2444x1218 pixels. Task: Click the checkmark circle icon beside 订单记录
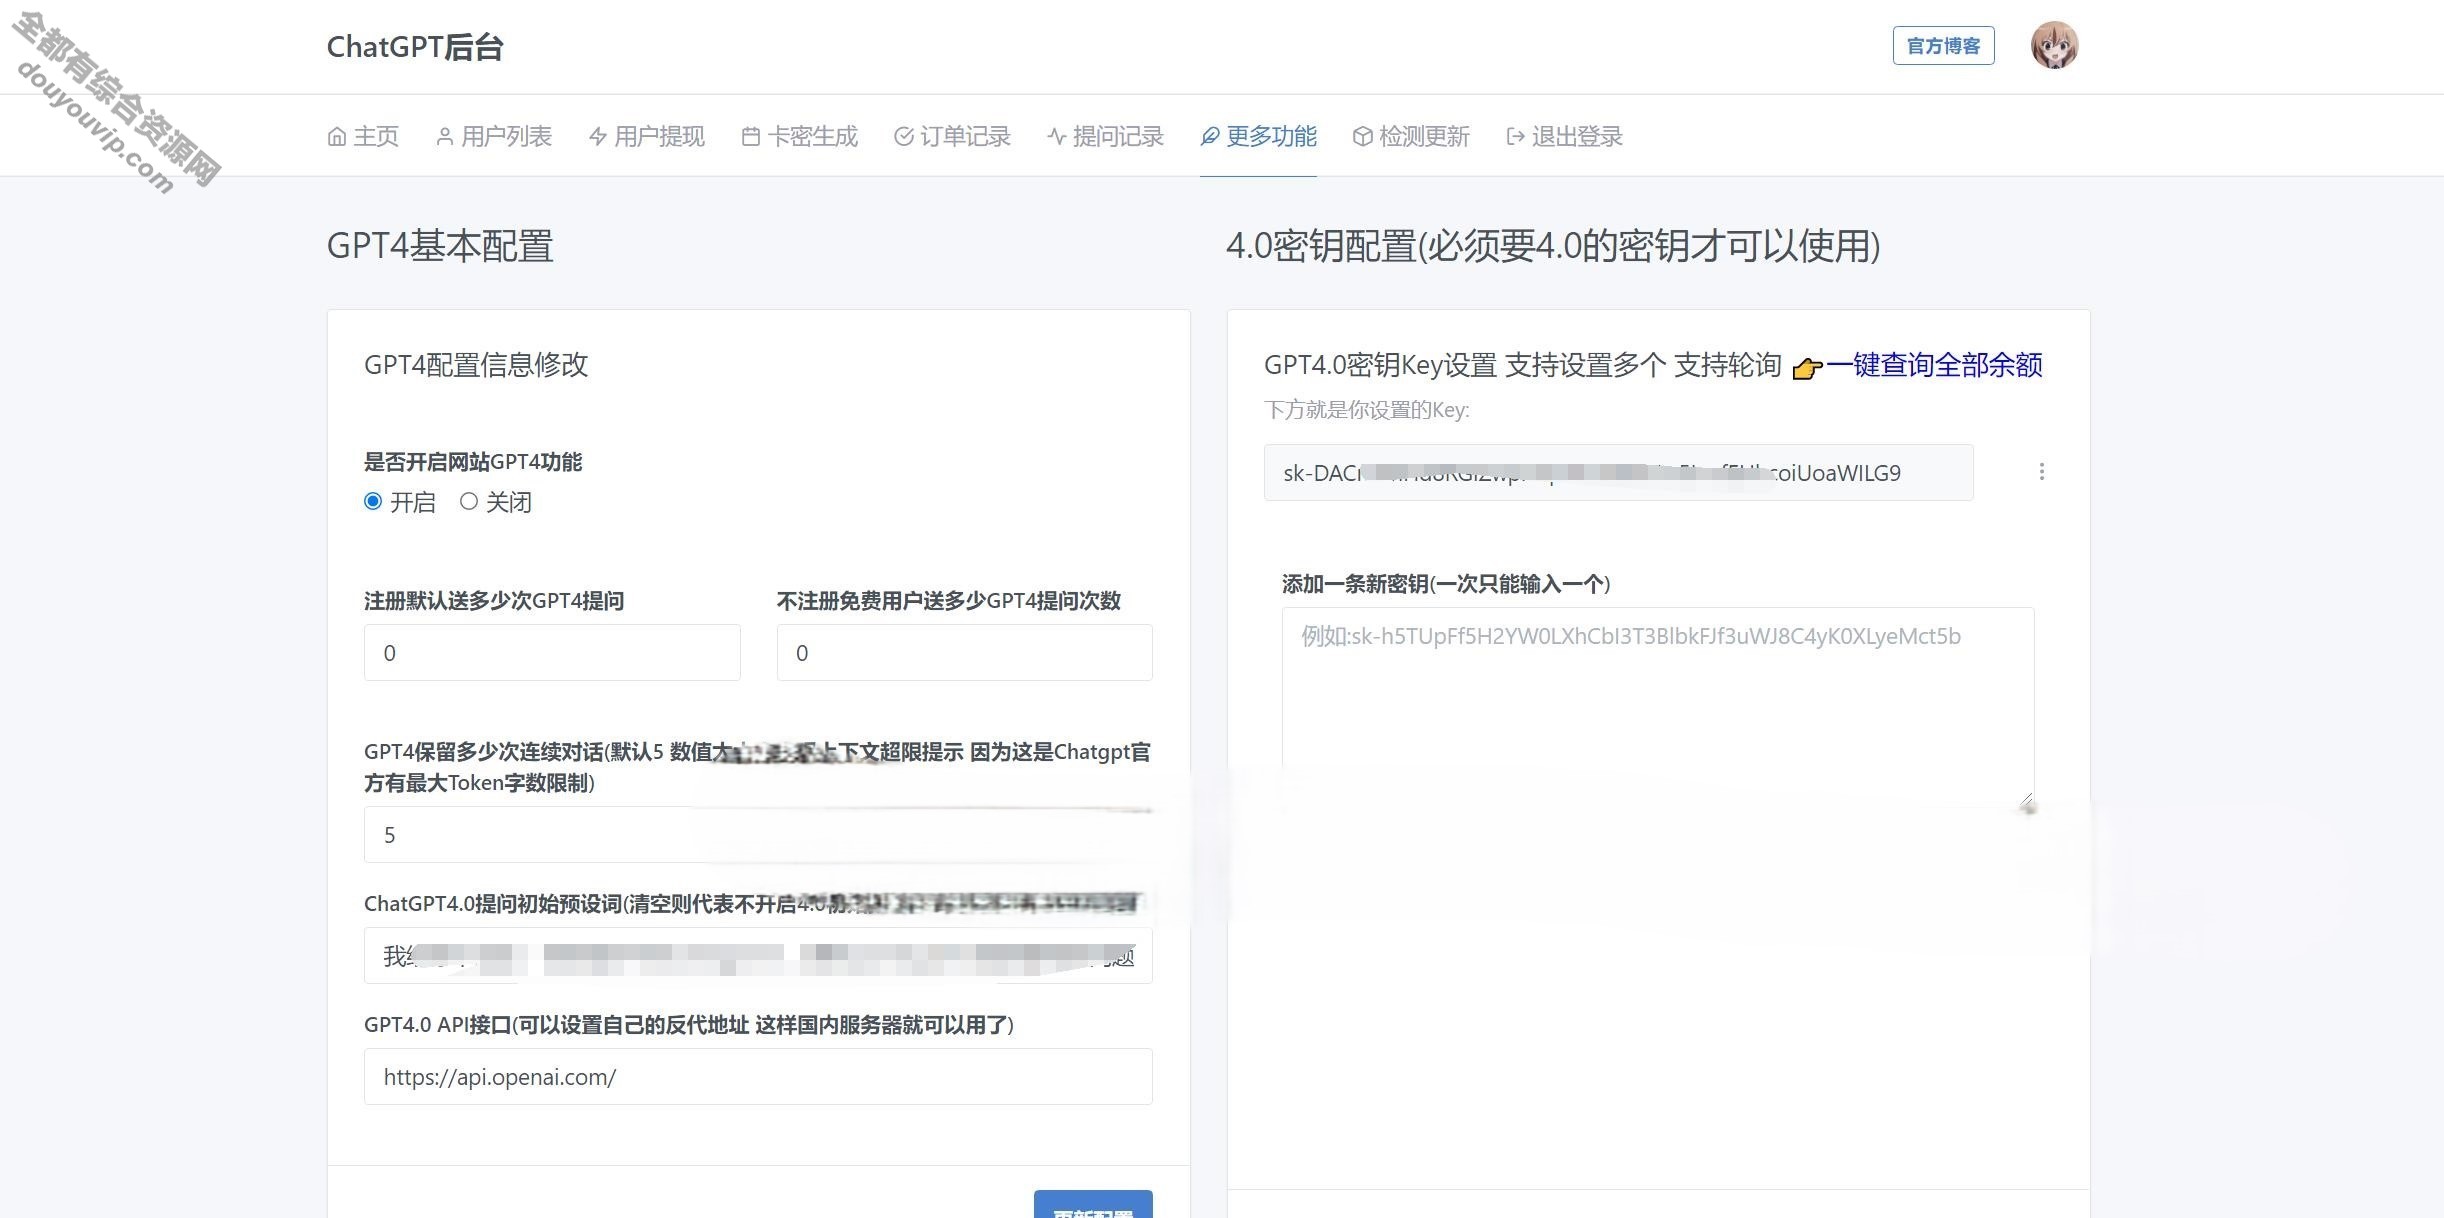(x=904, y=137)
